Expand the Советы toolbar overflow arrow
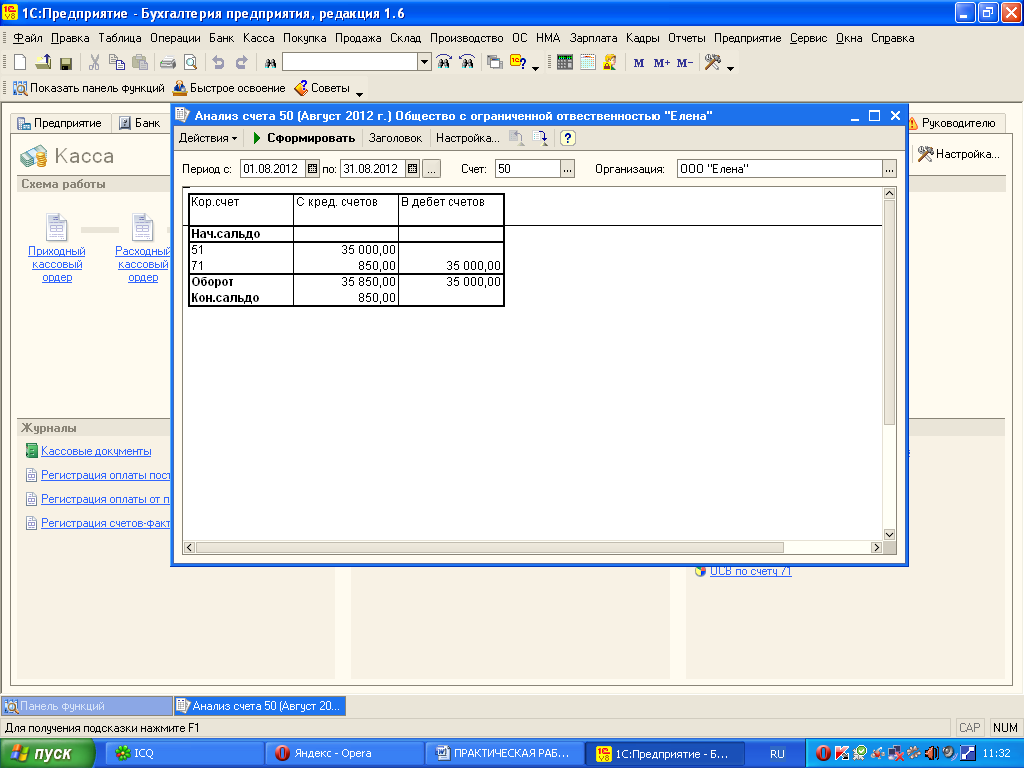 coord(359,94)
